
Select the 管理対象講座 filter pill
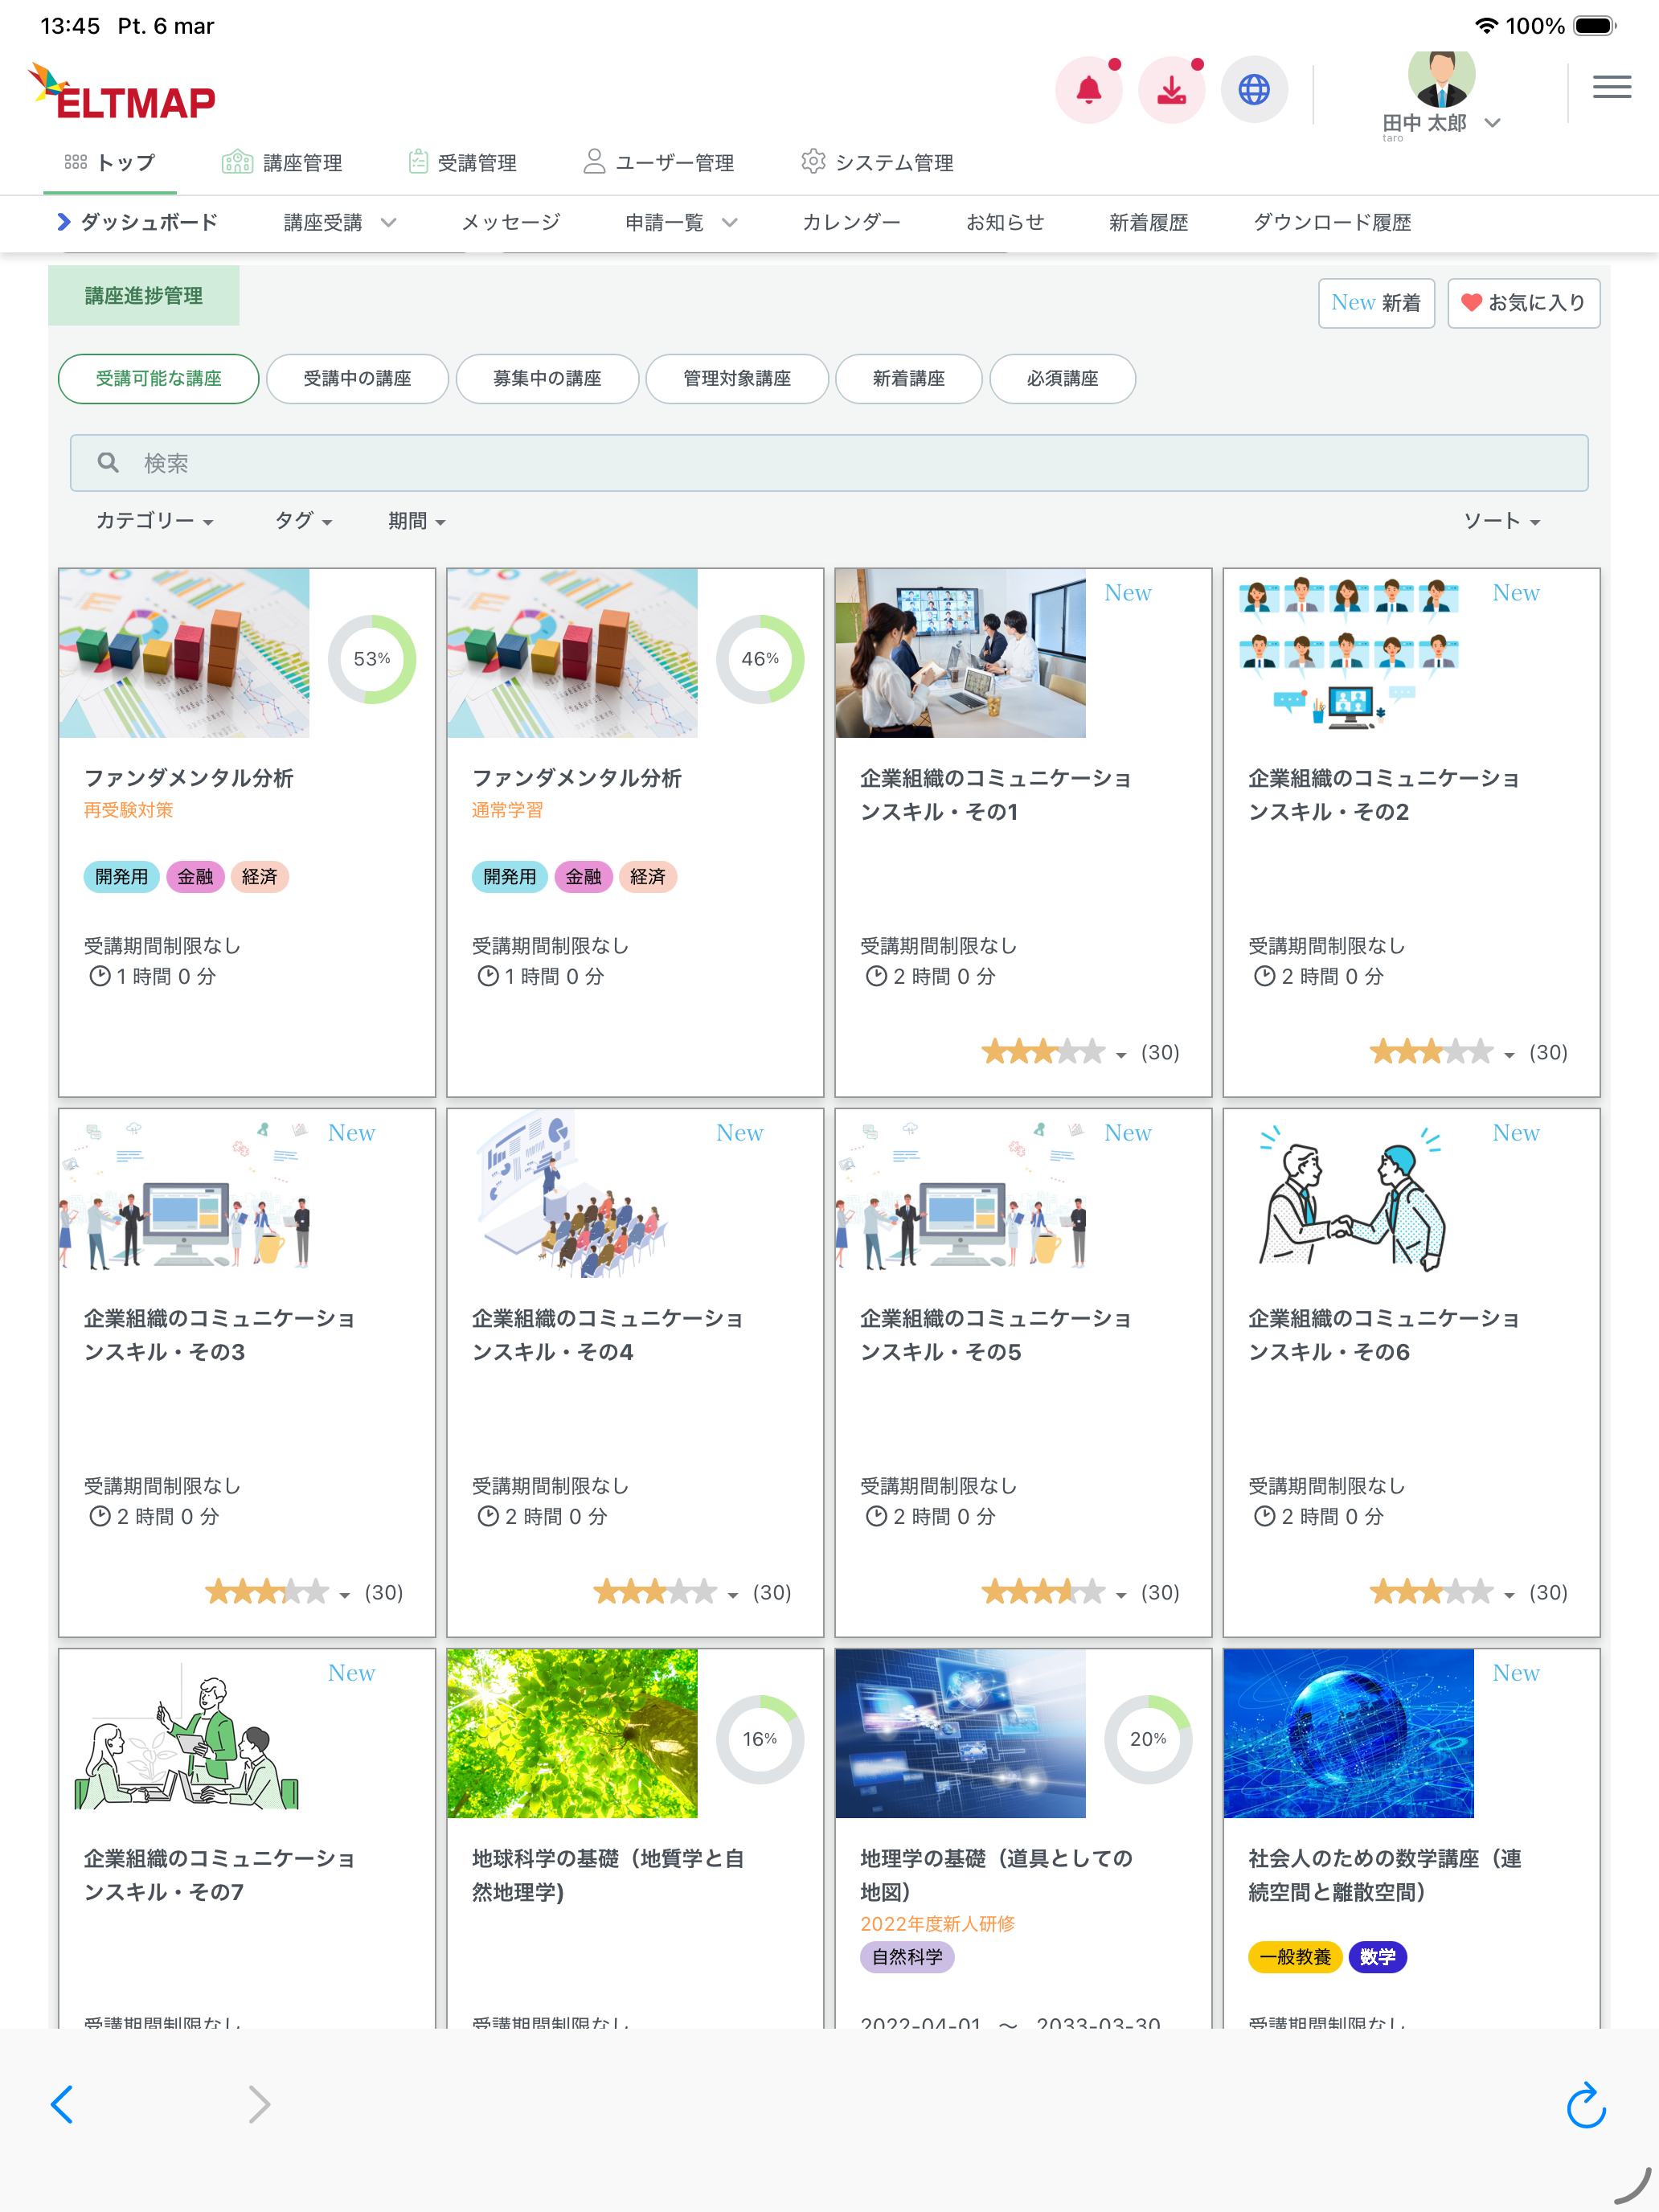click(737, 378)
